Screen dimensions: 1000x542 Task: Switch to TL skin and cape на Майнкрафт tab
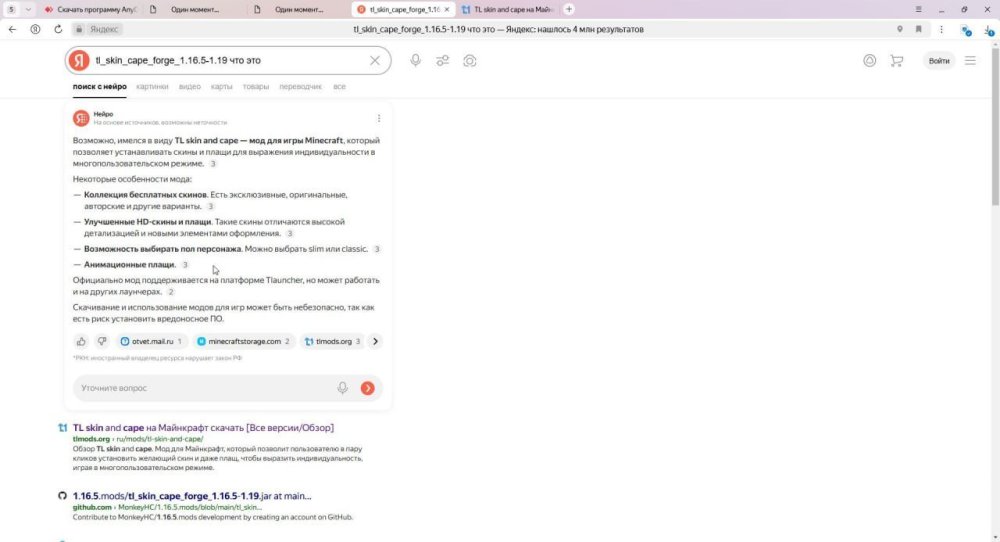click(x=508, y=10)
